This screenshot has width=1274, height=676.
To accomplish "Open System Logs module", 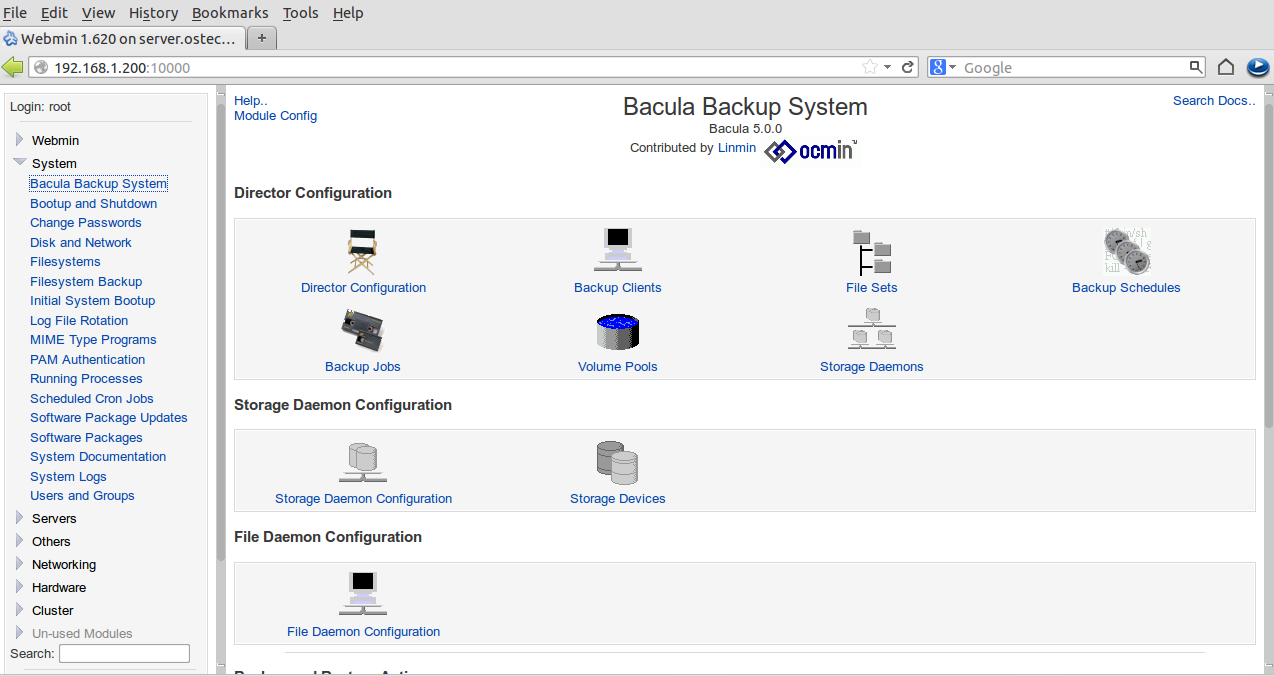I will point(68,476).
